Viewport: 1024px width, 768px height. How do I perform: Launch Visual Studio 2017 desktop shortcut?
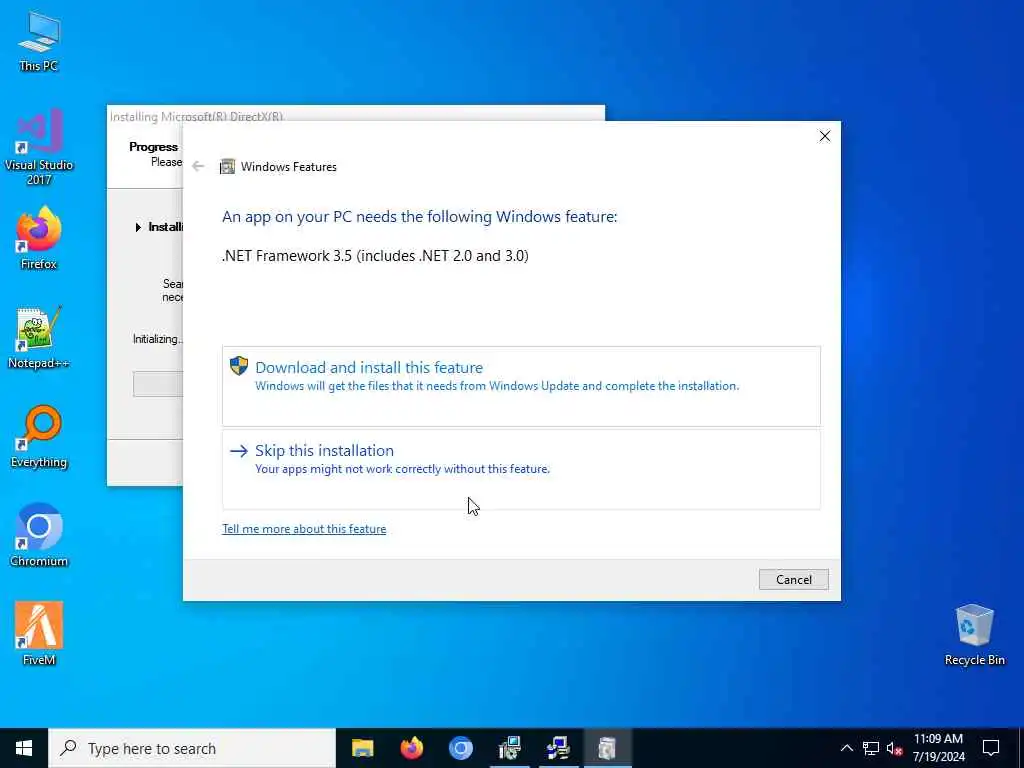(x=39, y=147)
